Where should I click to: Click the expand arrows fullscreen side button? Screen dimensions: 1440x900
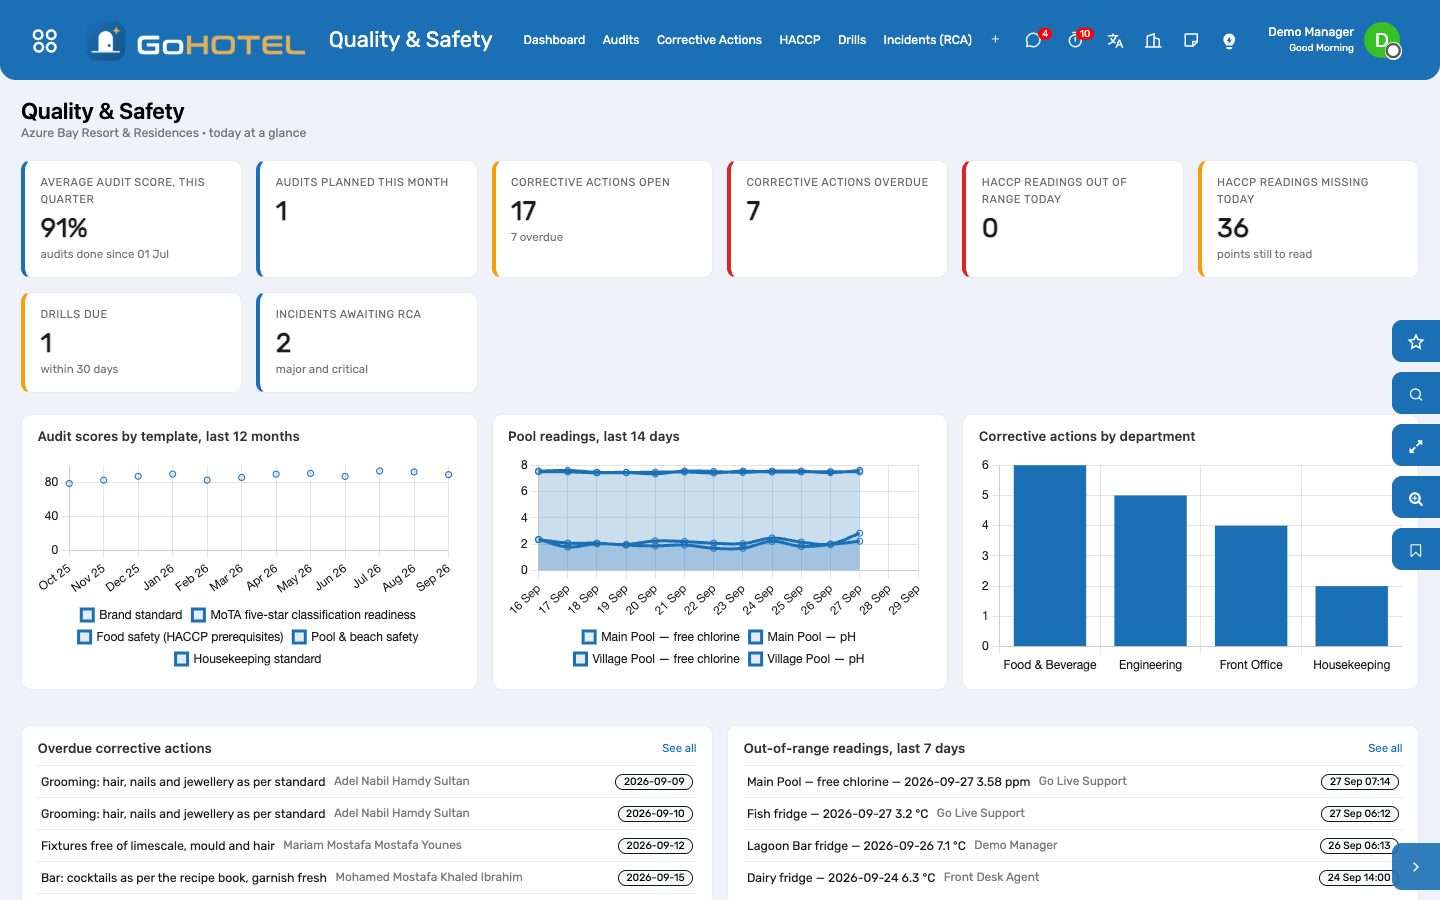pyautogui.click(x=1416, y=446)
